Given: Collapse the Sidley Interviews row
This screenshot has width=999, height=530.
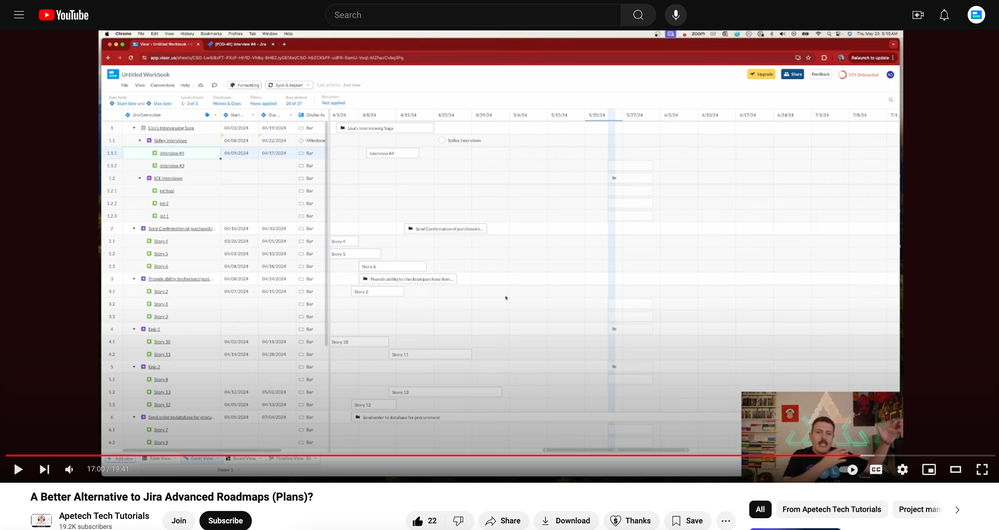Looking at the screenshot, I should [140, 140].
